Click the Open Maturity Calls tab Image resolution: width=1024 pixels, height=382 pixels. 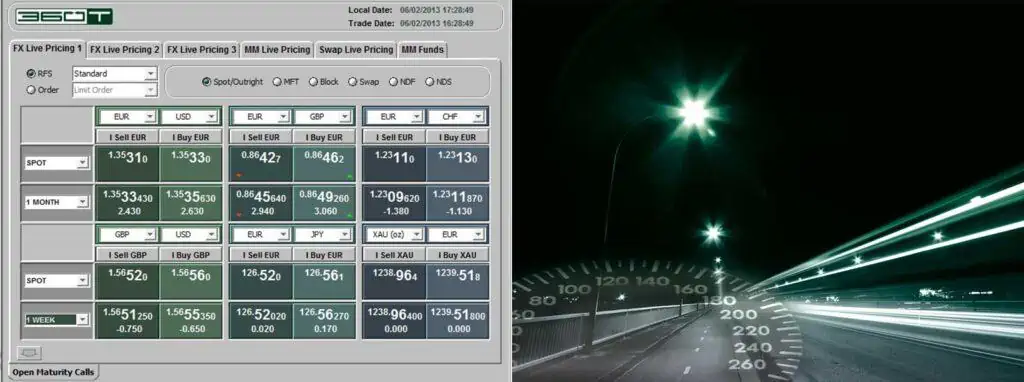click(54, 373)
